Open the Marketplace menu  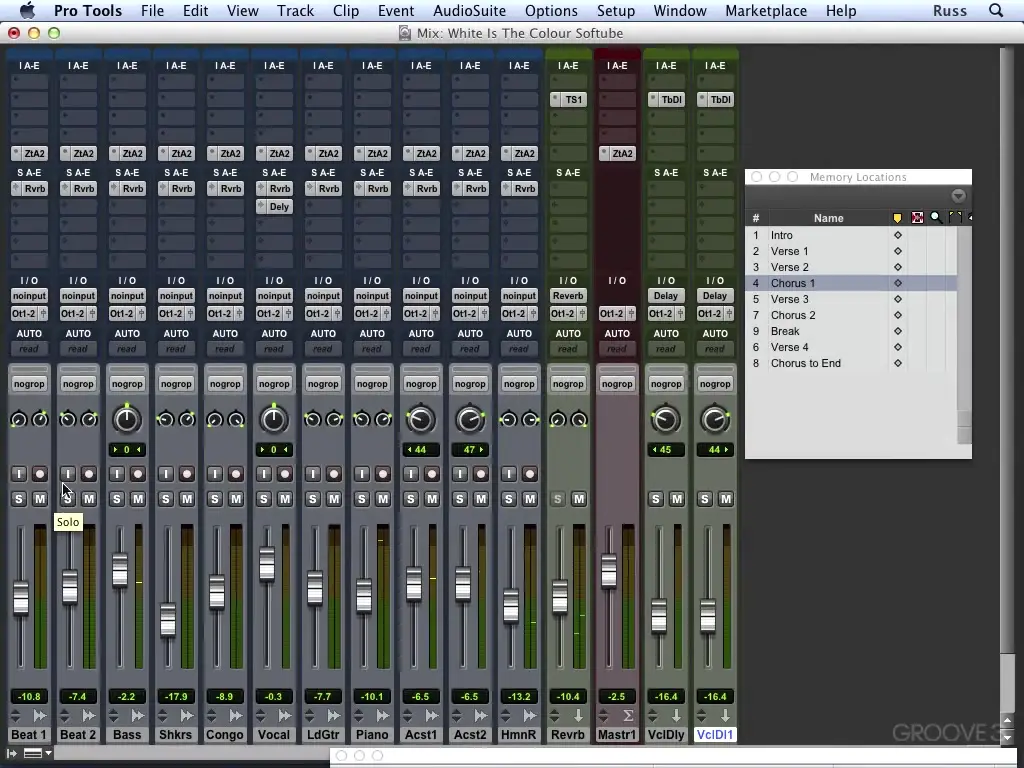[765, 10]
